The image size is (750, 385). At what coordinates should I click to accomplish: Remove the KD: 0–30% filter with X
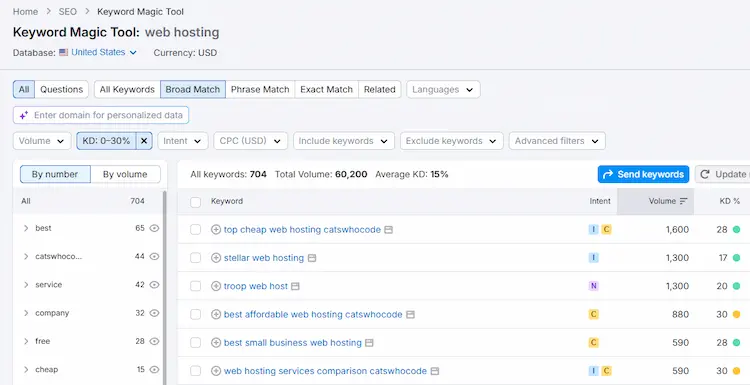click(x=144, y=141)
